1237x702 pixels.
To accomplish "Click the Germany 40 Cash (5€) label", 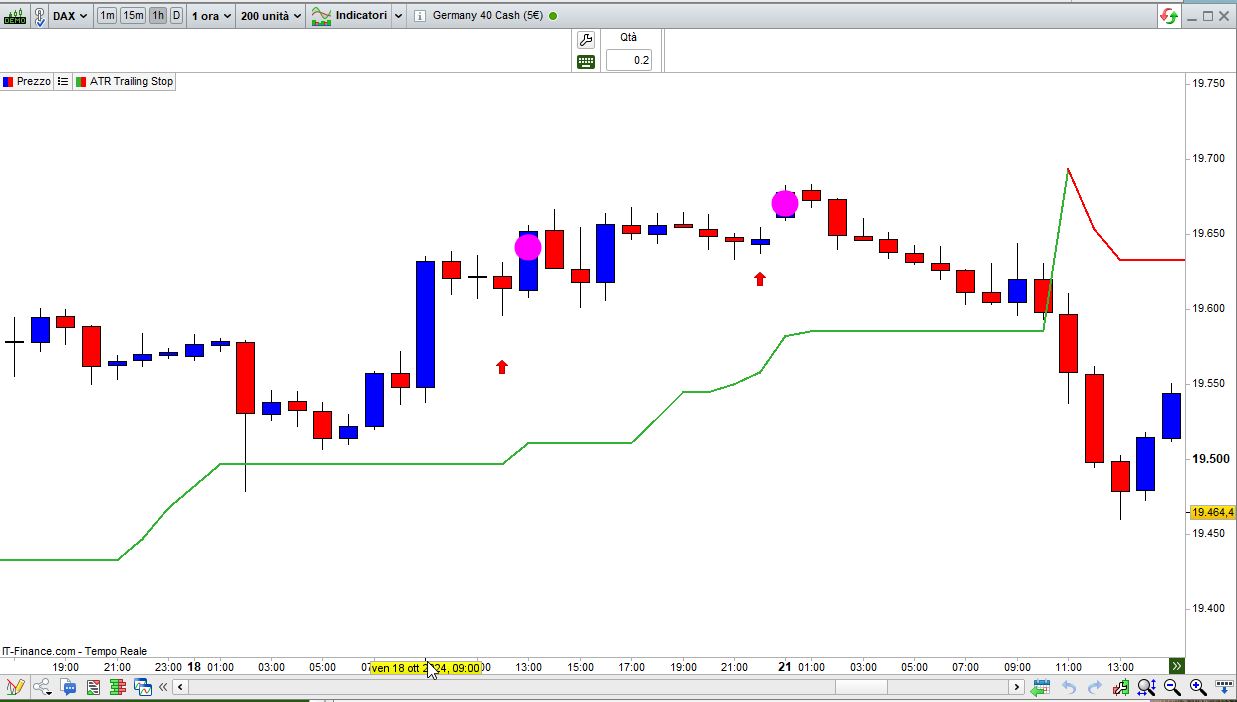I will tap(489, 16).
